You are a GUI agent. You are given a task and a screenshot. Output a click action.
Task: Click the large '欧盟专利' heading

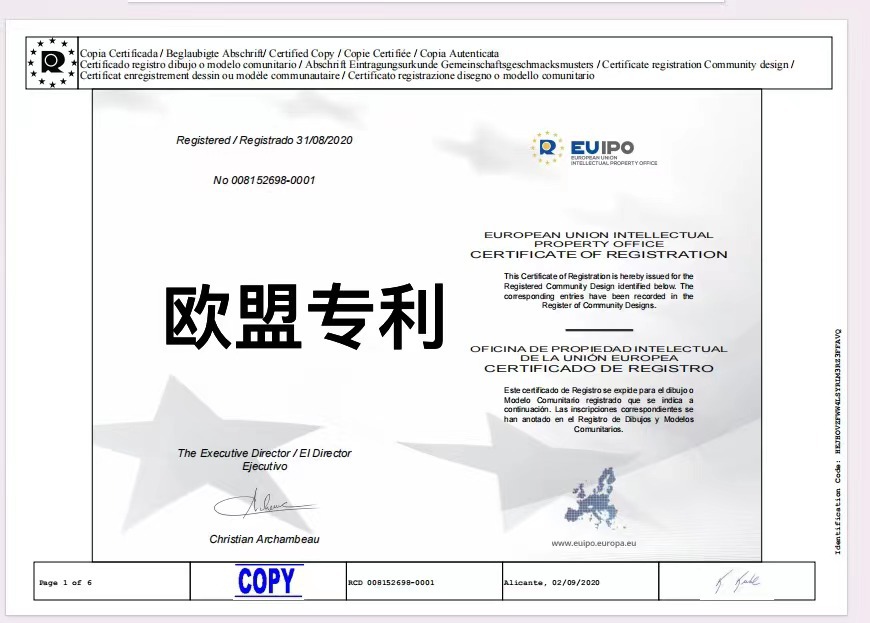click(x=304, y=316)
